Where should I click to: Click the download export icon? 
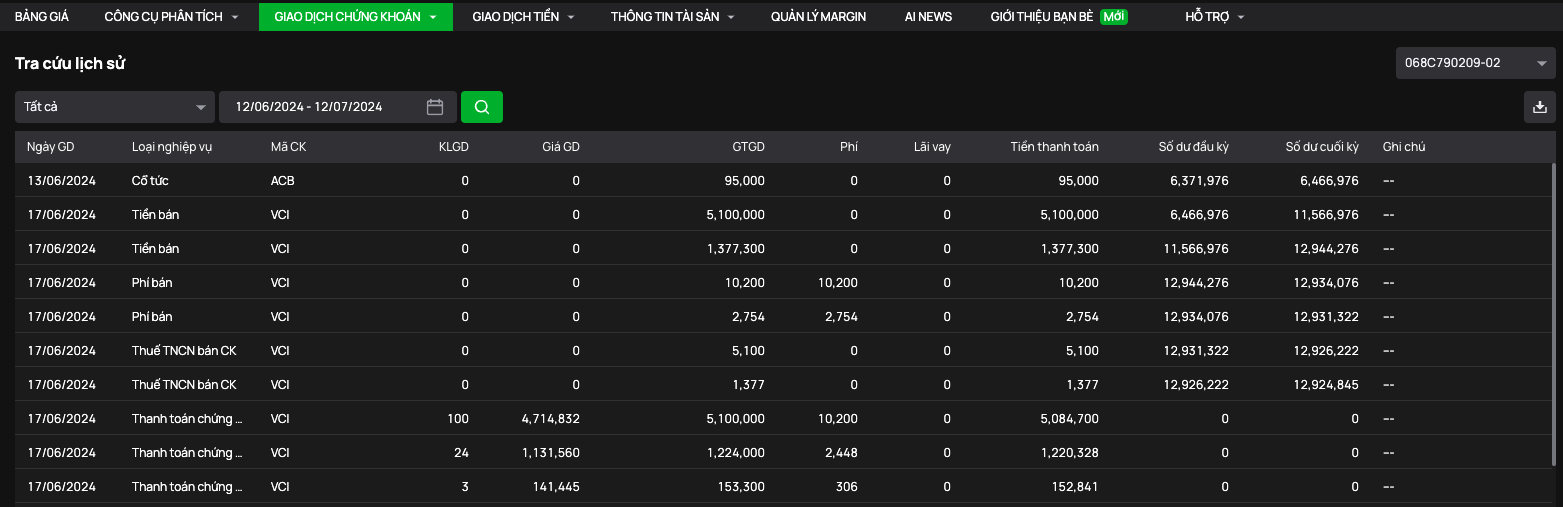click(1540, 107)
